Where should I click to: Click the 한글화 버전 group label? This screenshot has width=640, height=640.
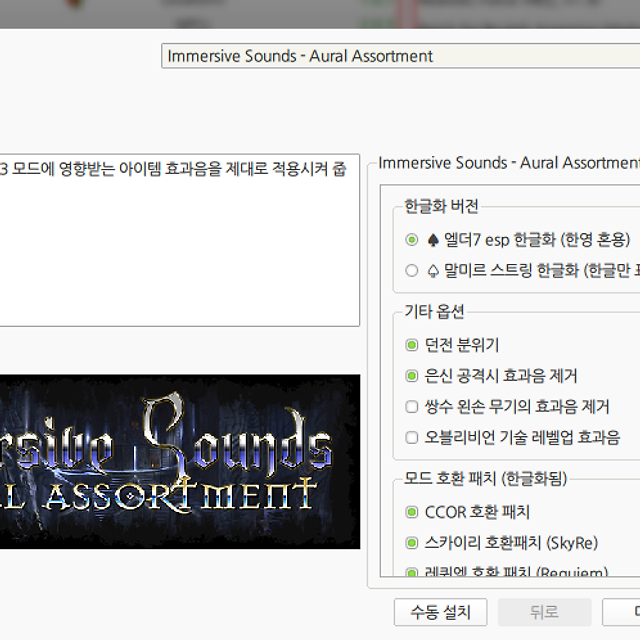[441, 206]
